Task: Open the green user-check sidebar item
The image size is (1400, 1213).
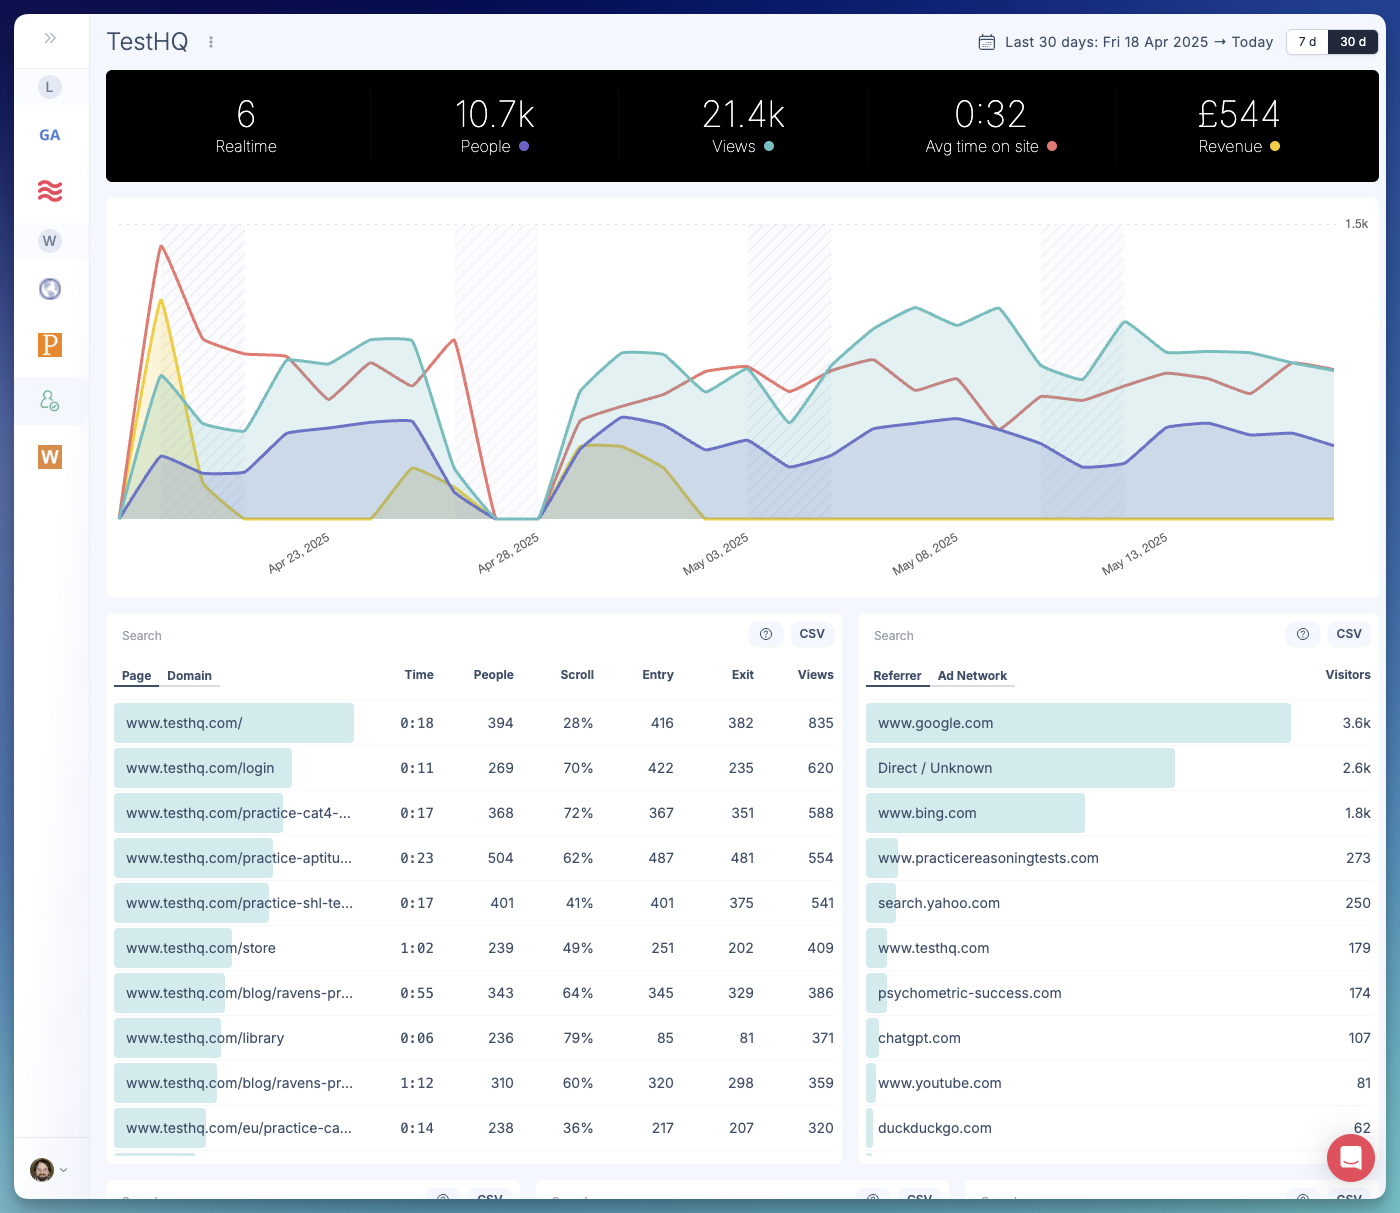Action: tap(49, 400)
